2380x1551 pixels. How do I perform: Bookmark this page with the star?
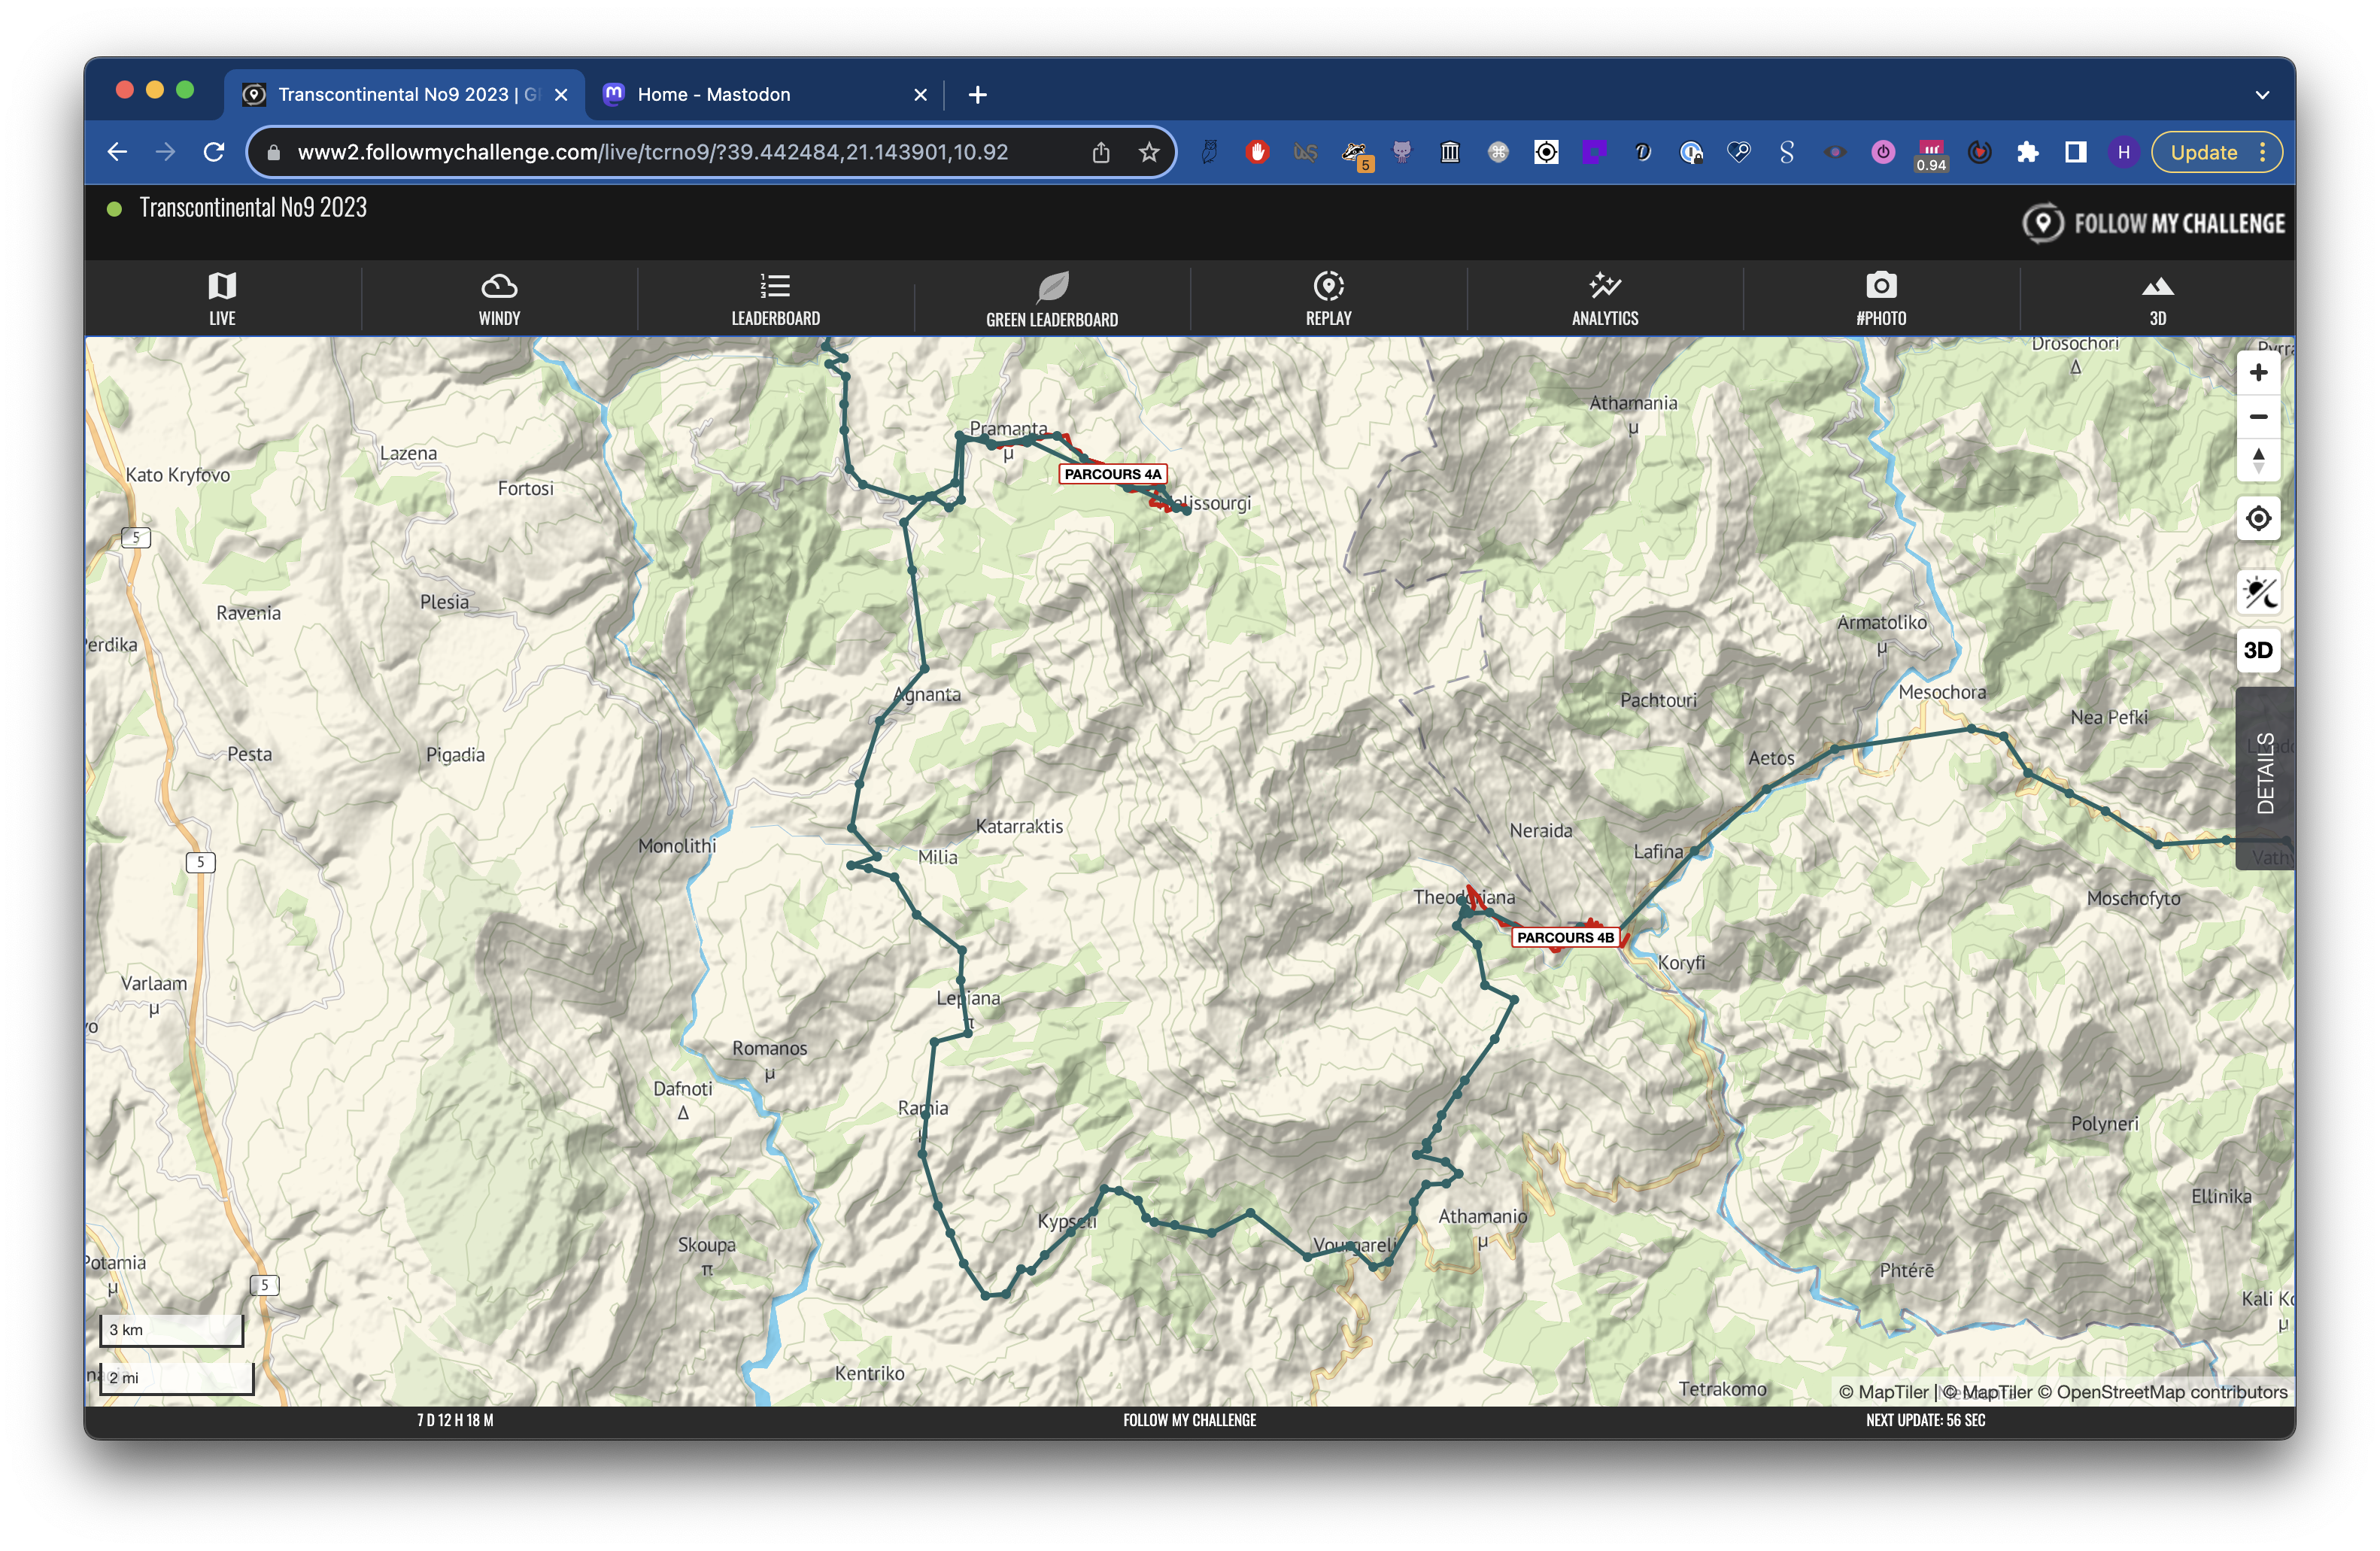[1149, 152]
